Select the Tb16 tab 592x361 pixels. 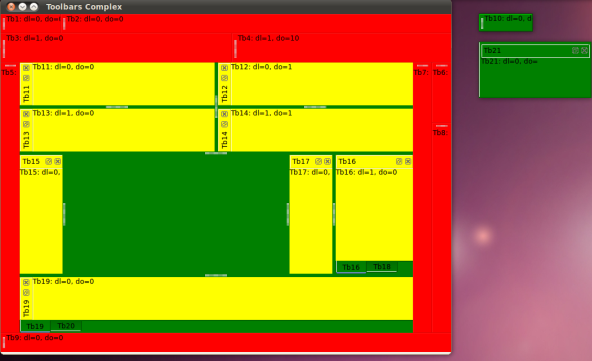(x=351, y=267)
